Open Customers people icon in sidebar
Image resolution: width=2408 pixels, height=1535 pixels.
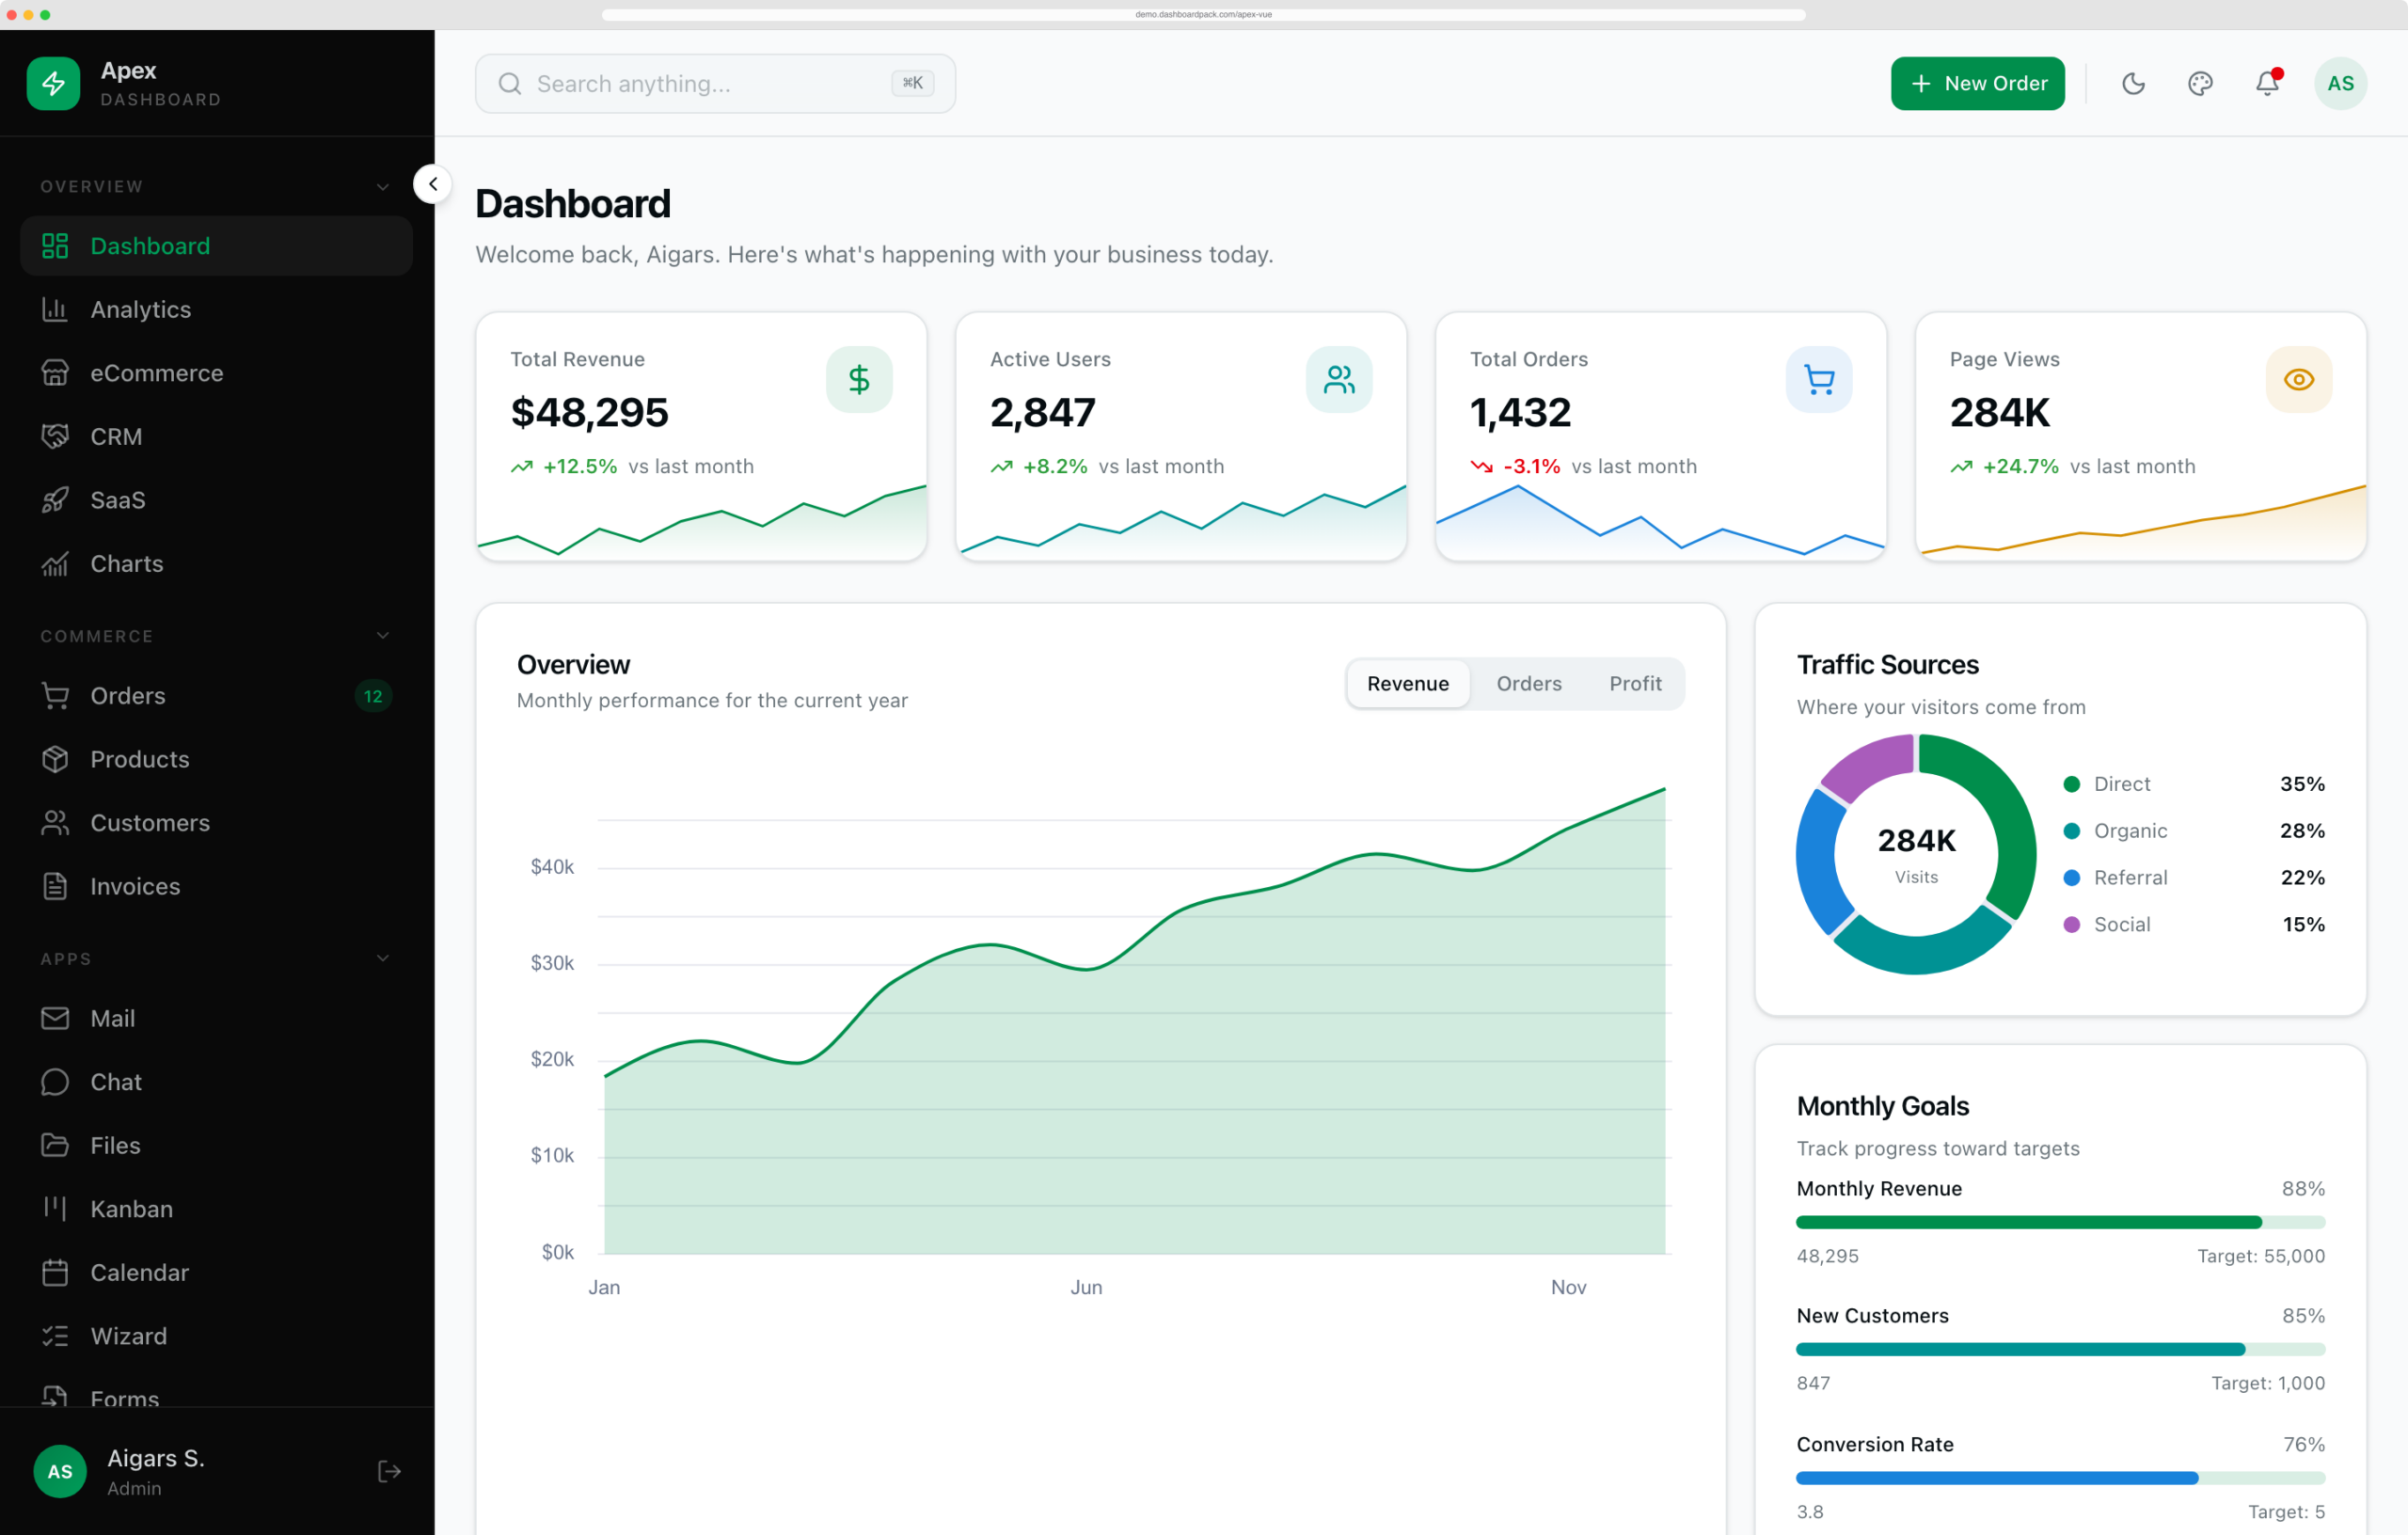tap(55, 822)
